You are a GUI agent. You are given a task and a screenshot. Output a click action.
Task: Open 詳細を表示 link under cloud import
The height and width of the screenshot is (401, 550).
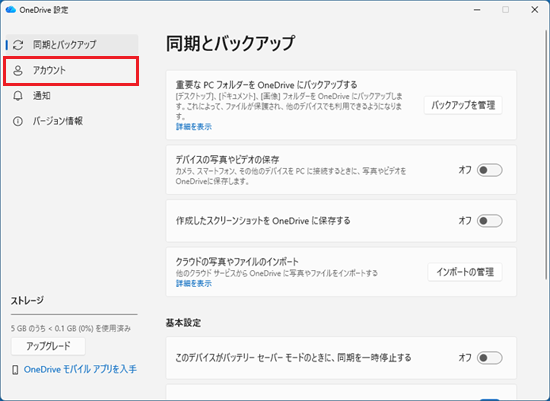194,283
